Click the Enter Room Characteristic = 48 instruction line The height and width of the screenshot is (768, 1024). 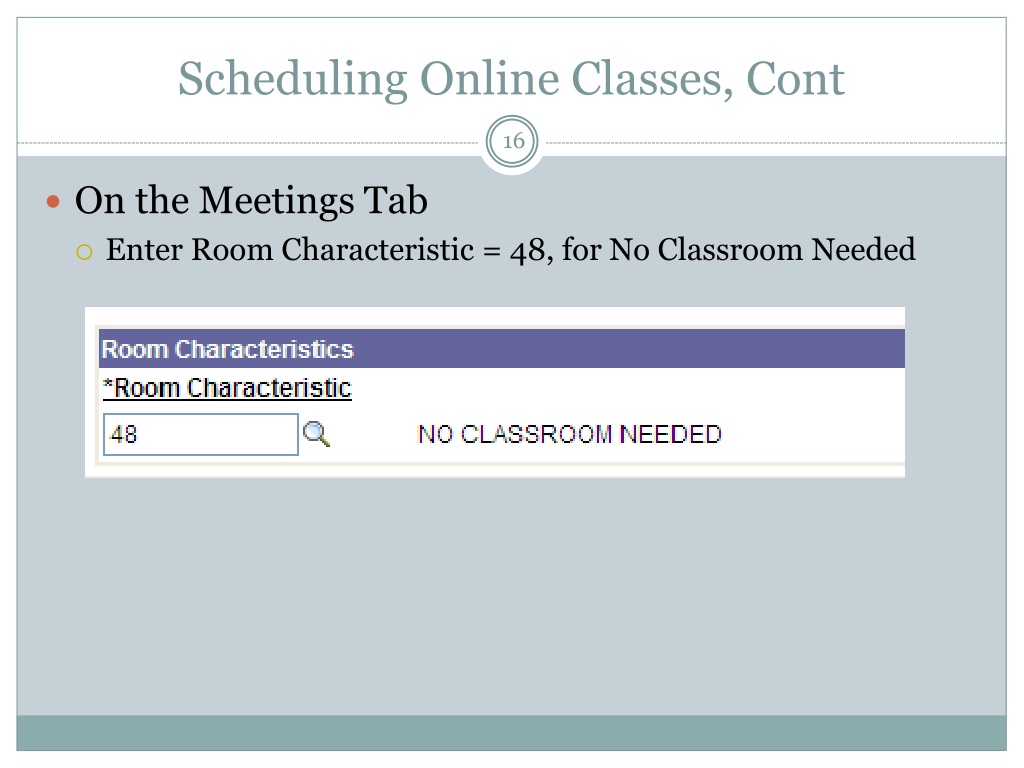click(511, 250)
